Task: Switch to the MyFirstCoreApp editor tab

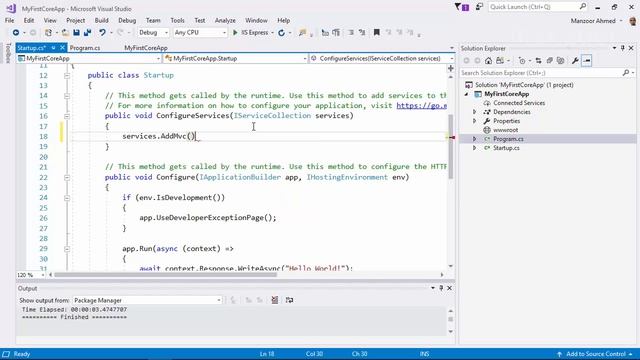Action: [x=146, y=48]
